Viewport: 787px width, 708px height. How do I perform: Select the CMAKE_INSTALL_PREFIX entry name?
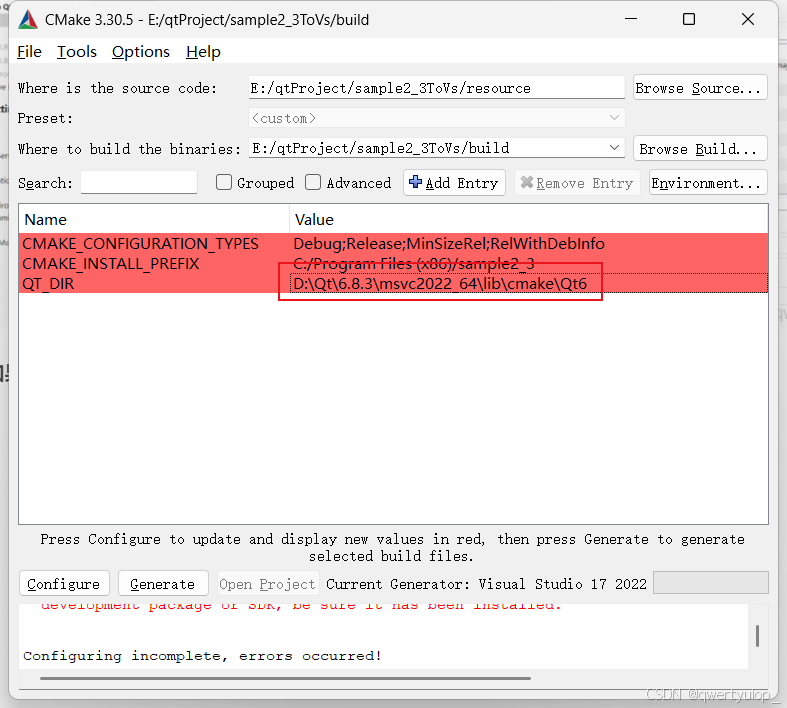click(x=111, y=263)
